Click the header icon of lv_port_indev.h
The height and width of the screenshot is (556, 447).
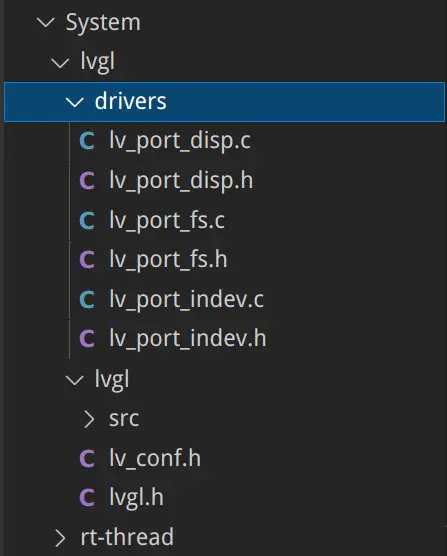[x=87, y=339]
